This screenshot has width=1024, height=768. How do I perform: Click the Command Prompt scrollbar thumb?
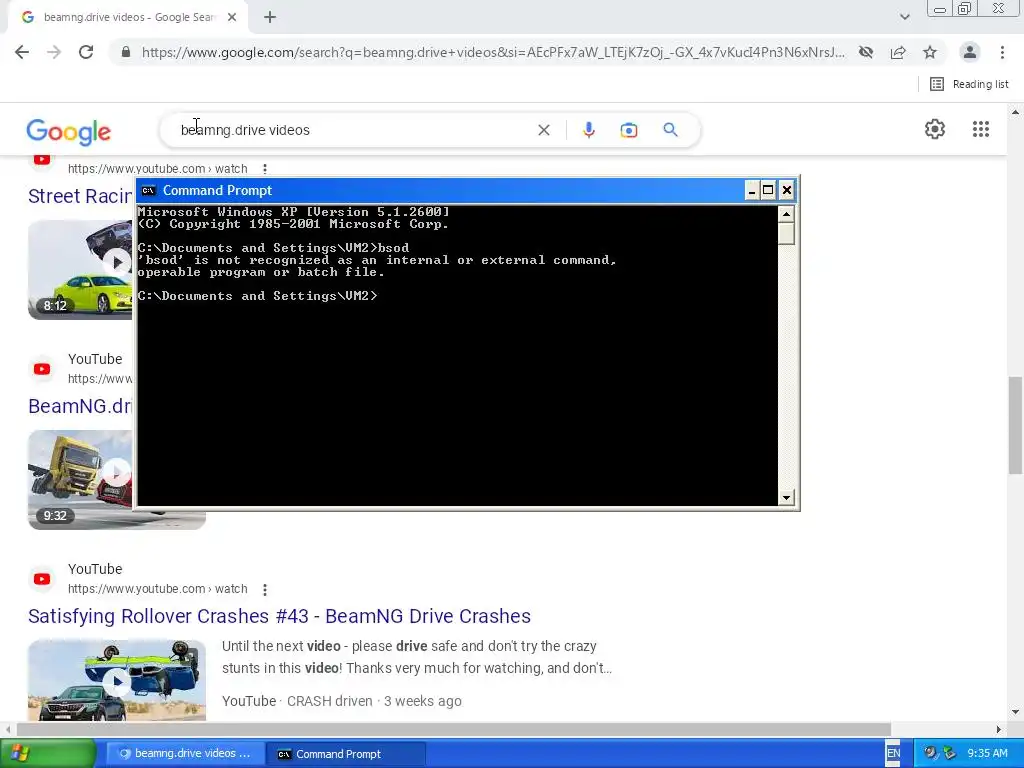click(x=786, y=233)
